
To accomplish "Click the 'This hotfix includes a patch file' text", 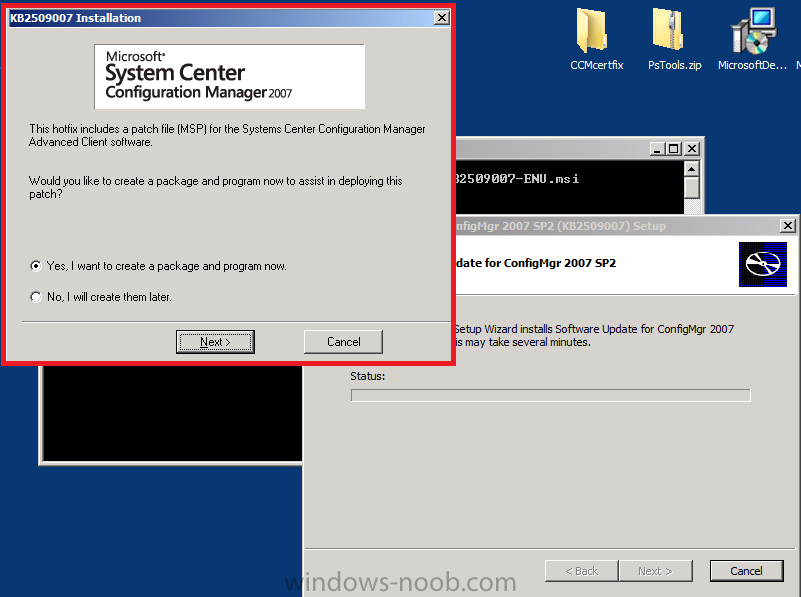I will point(227,135).
